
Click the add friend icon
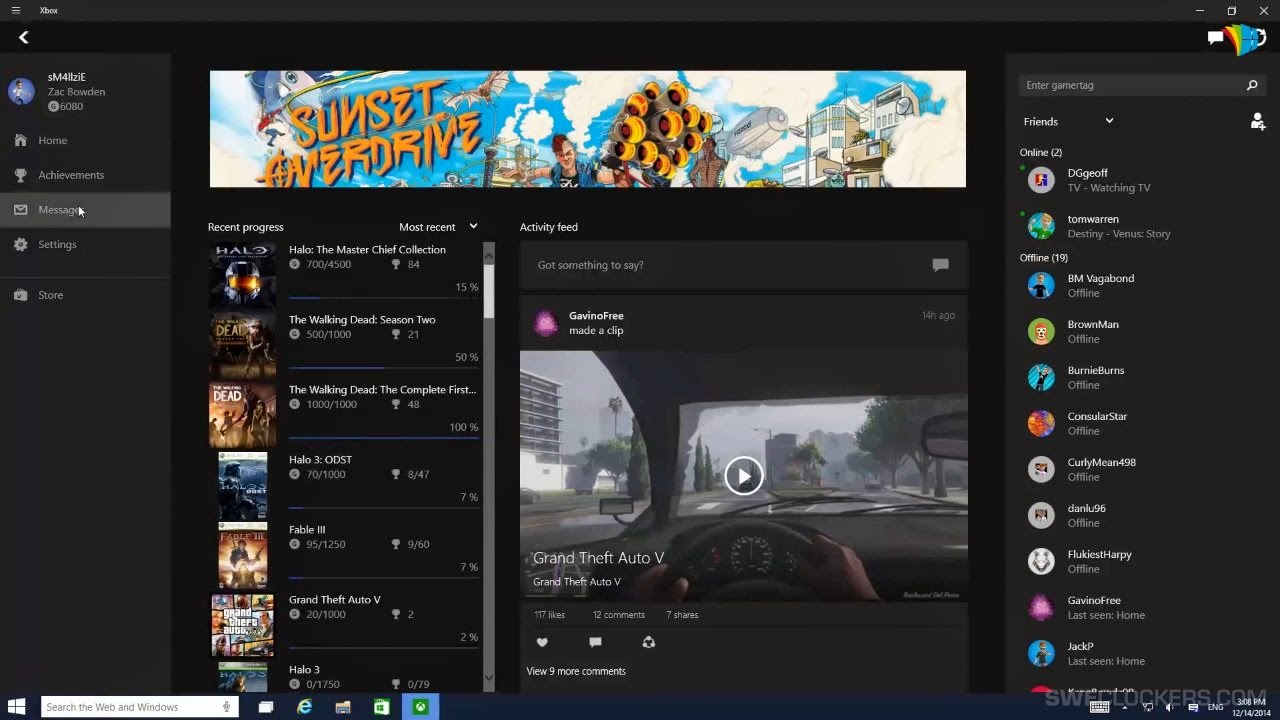click(1257, 121)
